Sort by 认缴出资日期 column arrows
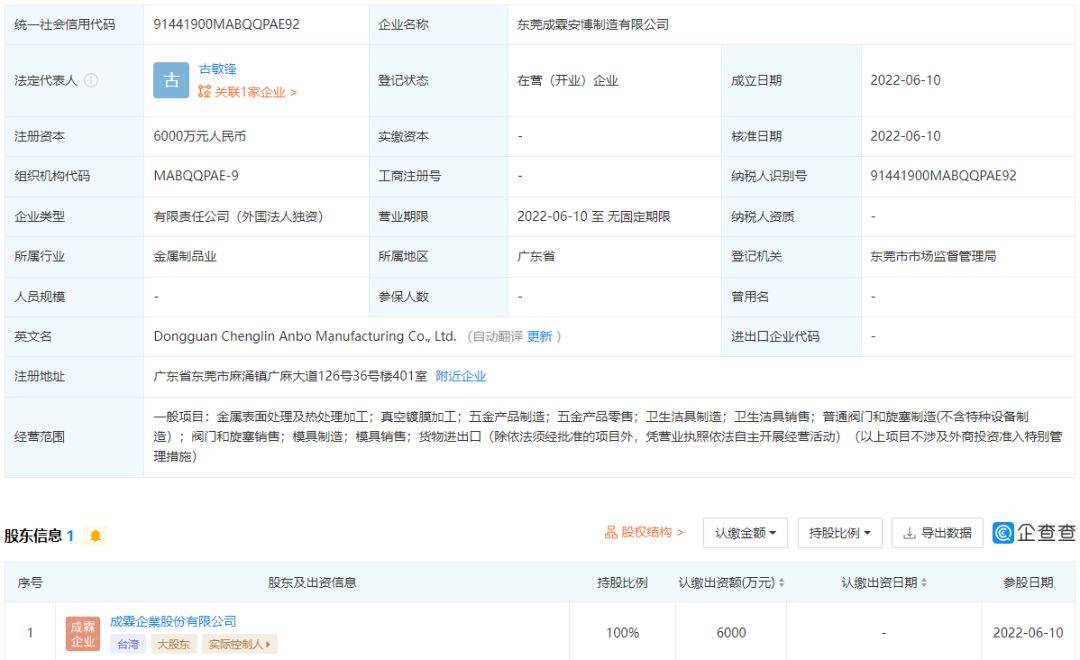The image size is (1080, 660). 923,583
